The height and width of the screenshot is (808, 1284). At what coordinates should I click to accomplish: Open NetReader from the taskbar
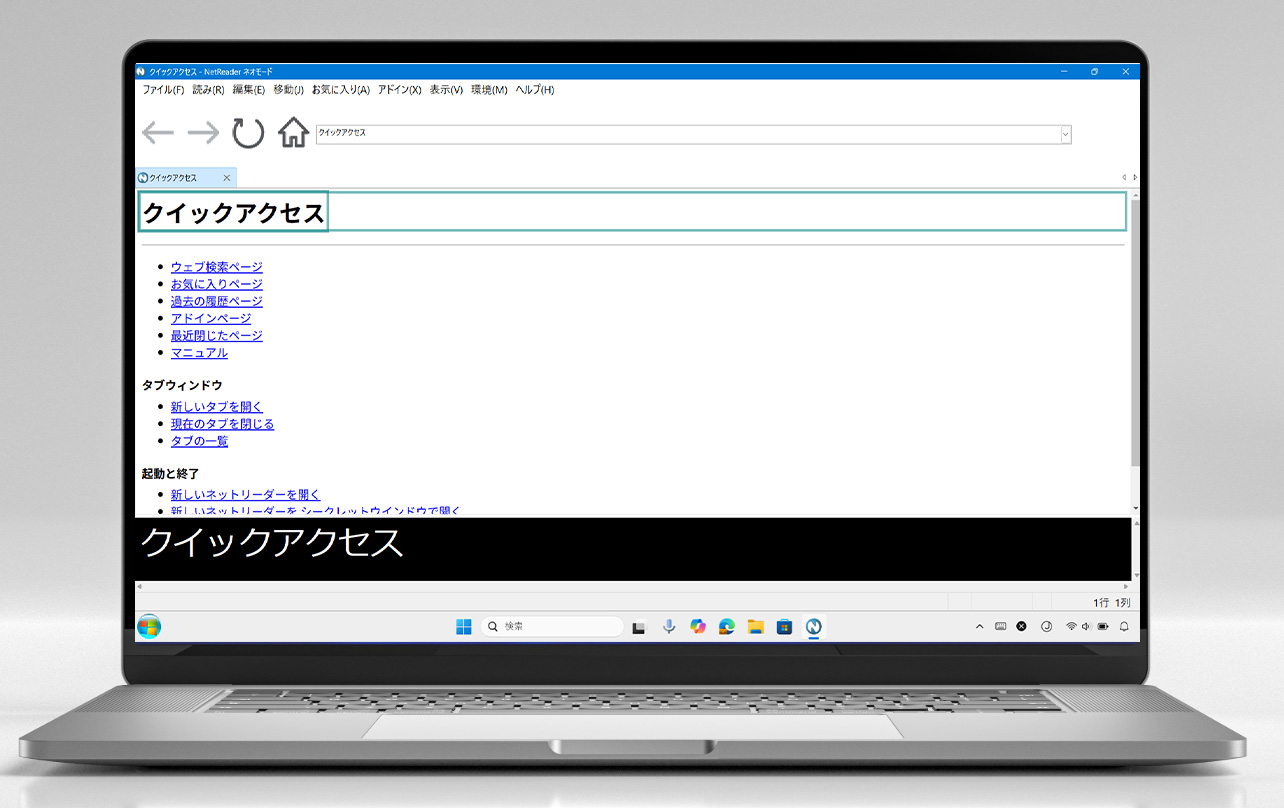point(813,626)
